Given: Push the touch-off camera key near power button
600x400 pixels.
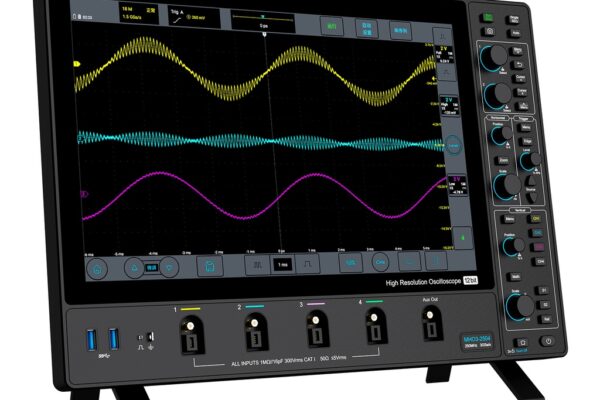Looking at the screenshot, I should click(x=520, y=342).
